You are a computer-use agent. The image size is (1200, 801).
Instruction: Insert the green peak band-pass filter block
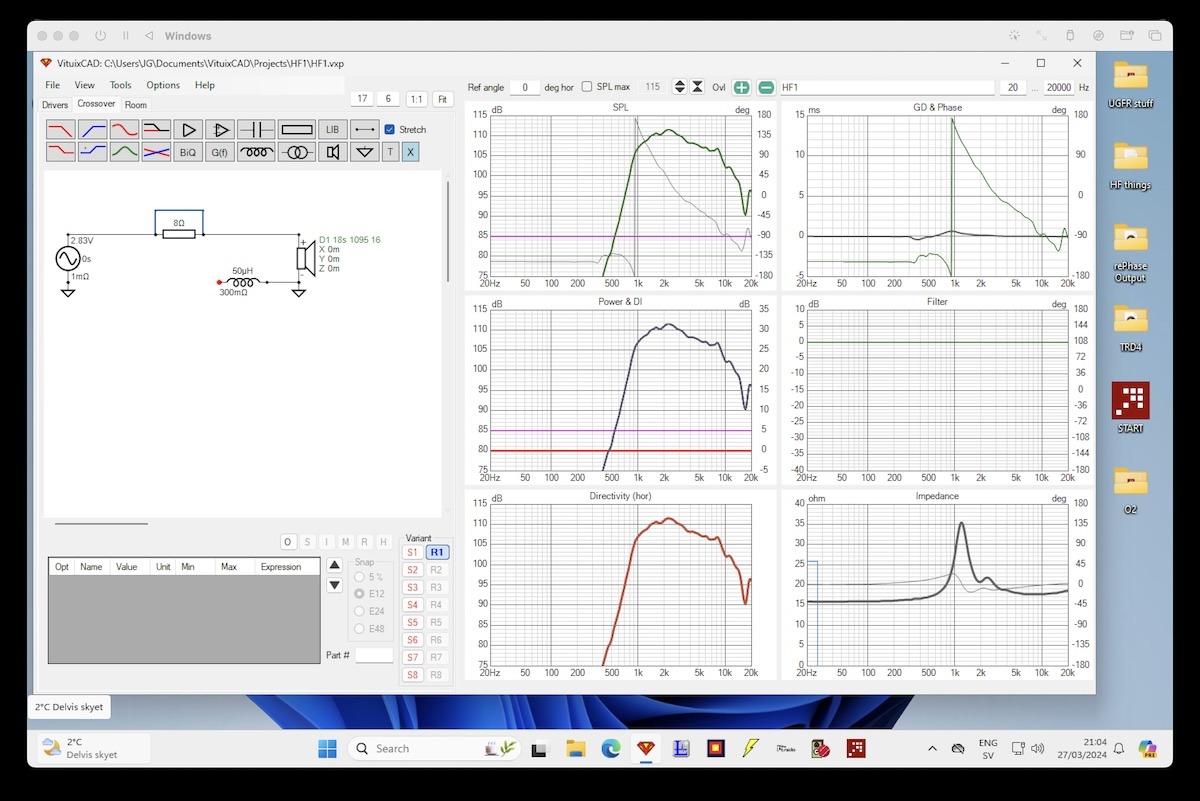124,152
